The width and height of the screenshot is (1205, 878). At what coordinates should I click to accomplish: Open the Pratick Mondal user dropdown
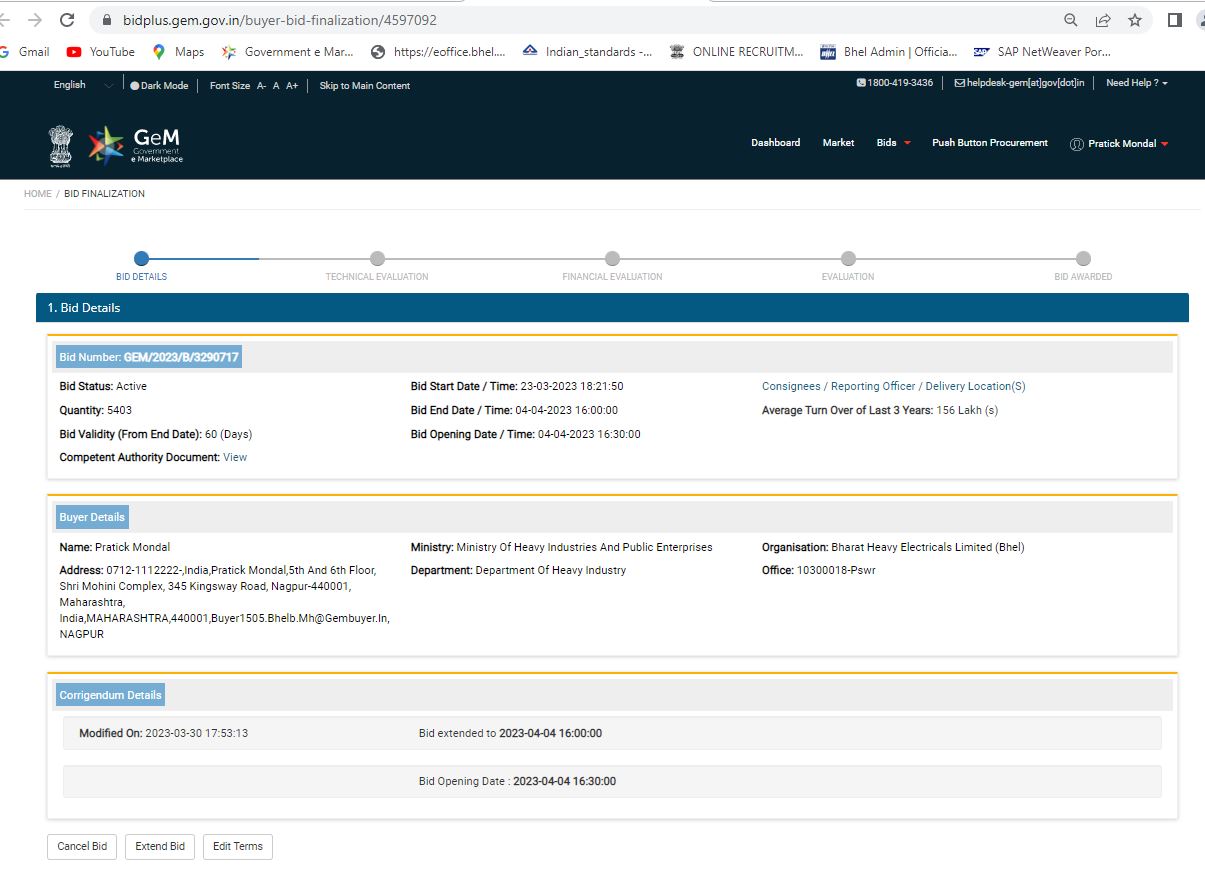(1119, 144)
